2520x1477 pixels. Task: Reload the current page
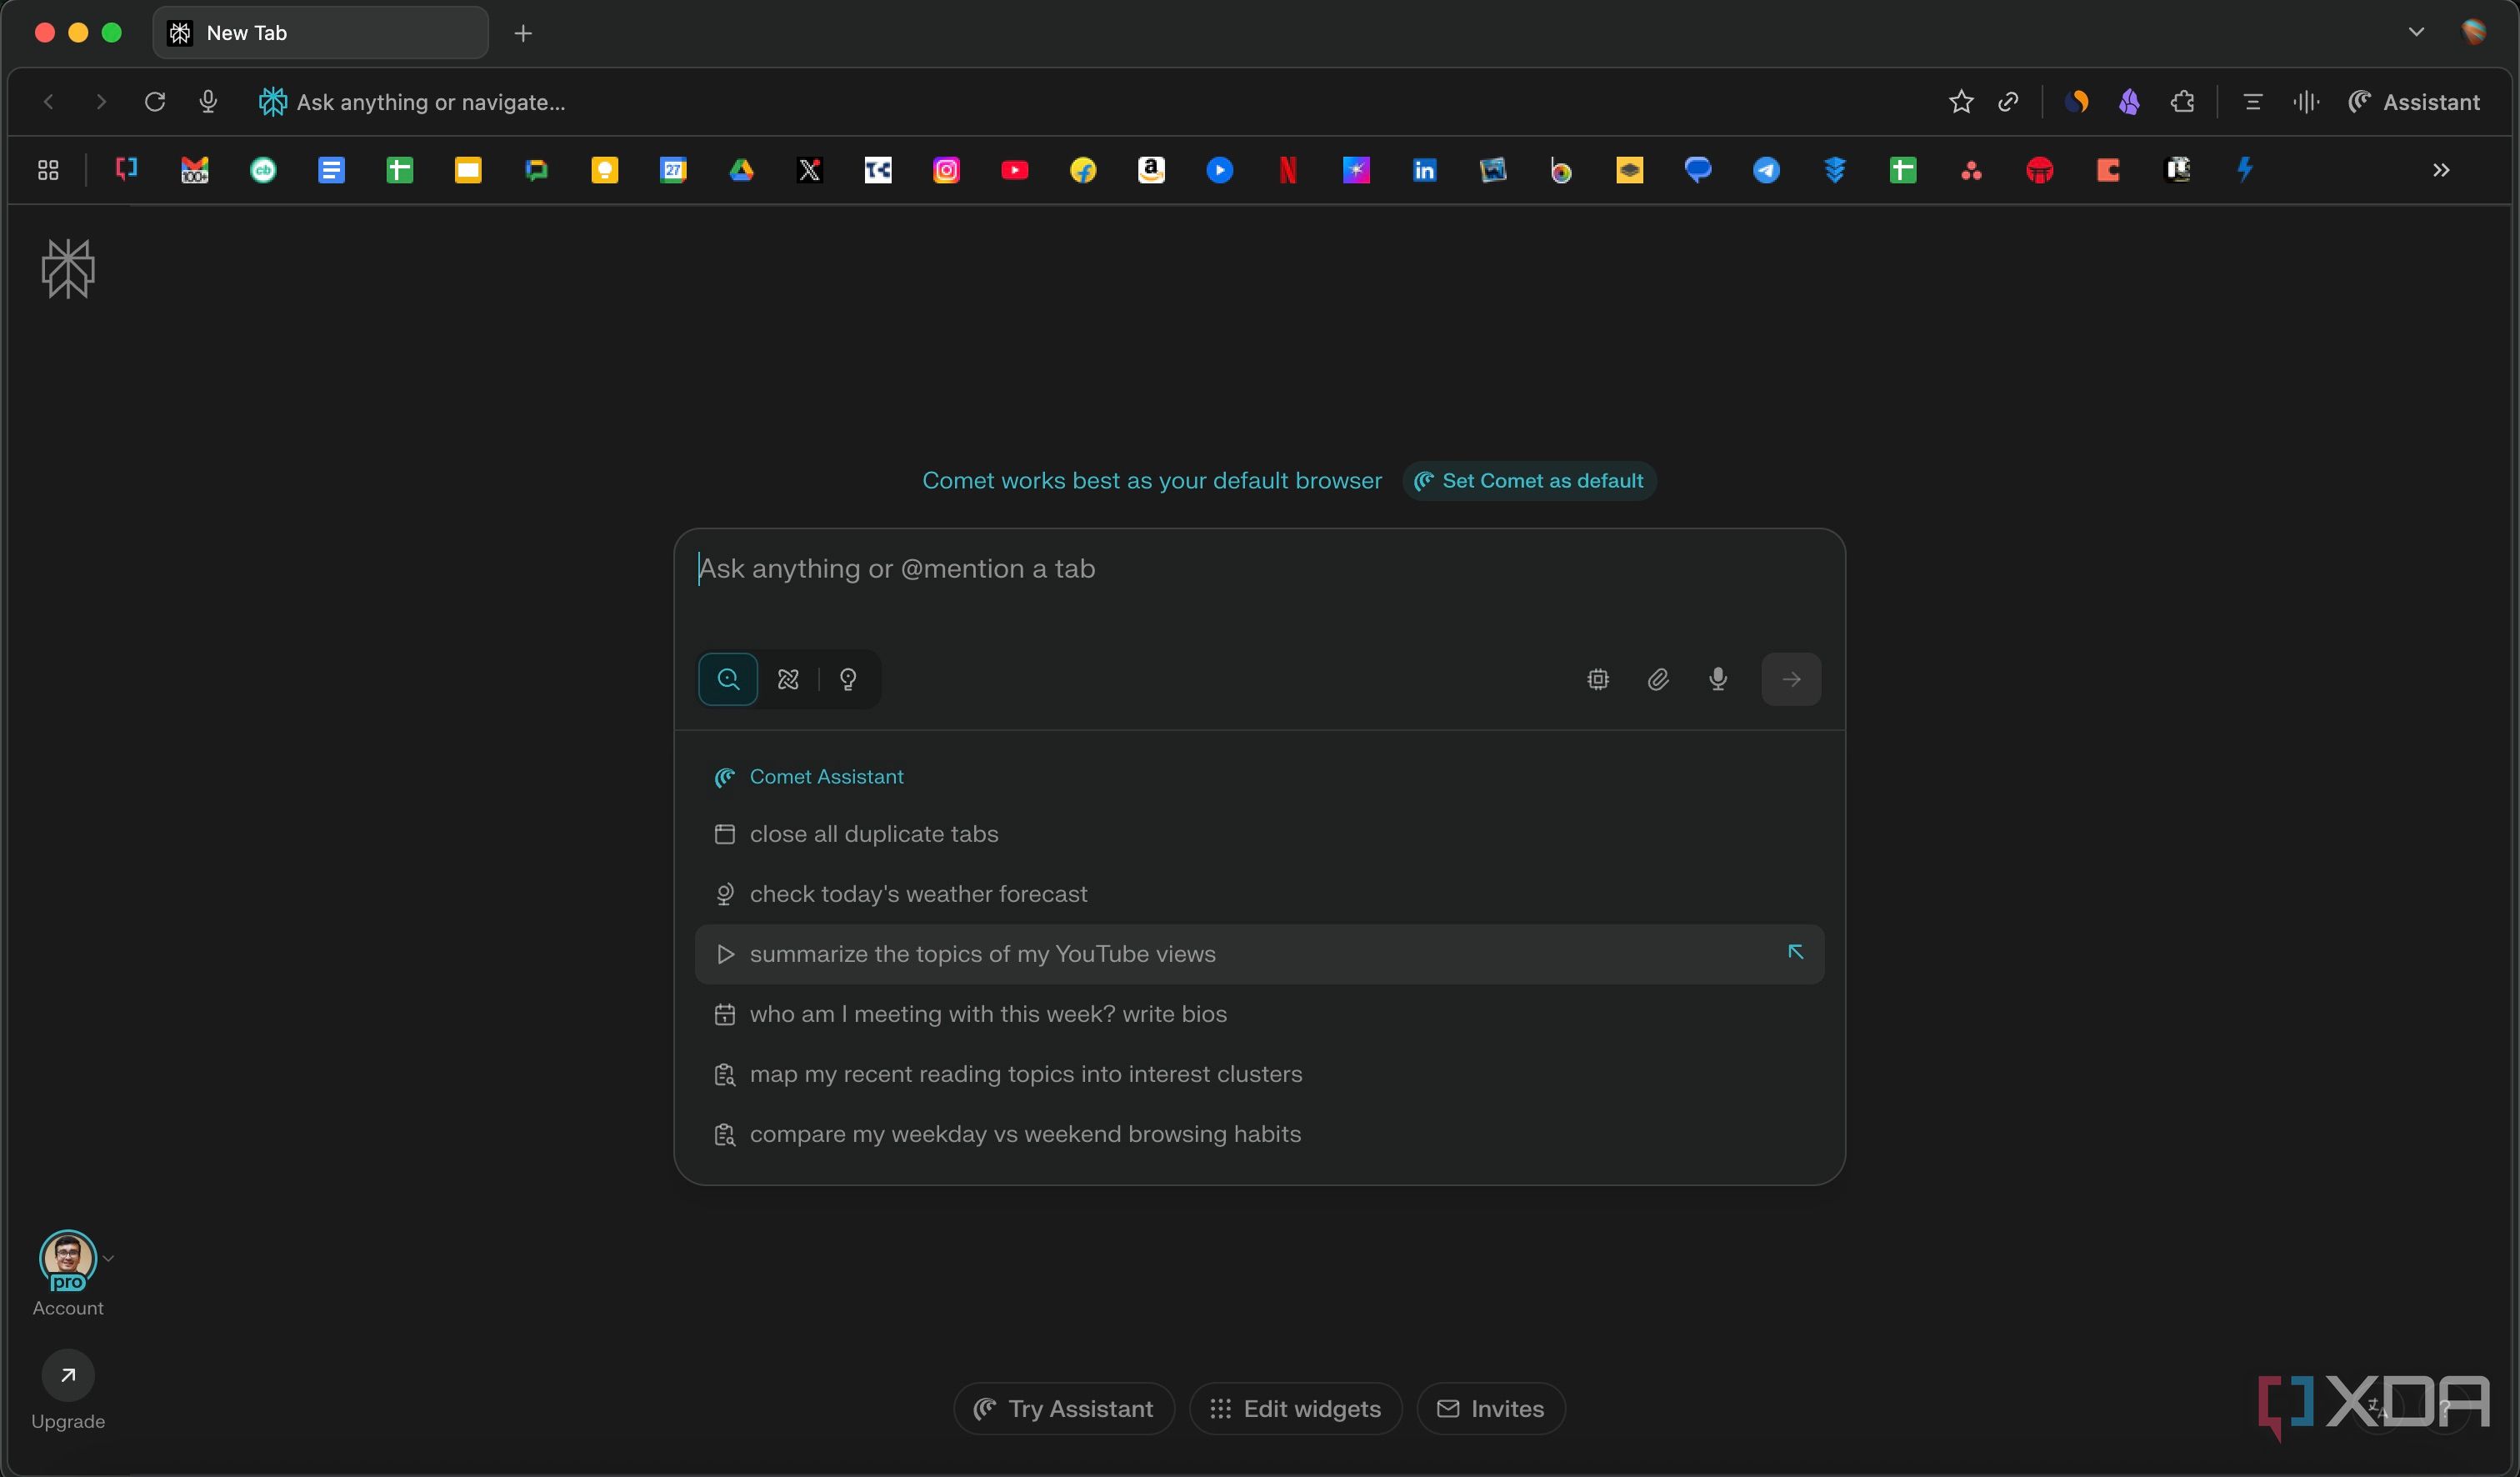click(155, 102)
